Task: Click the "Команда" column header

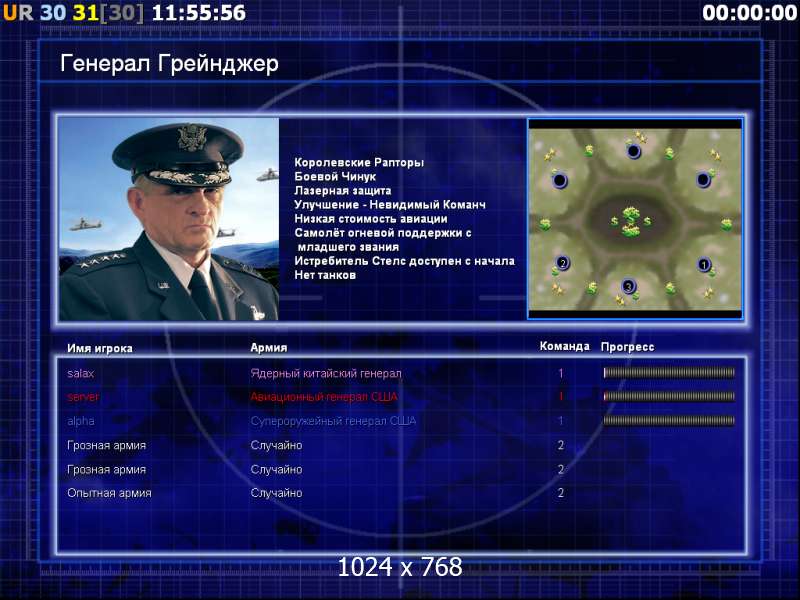Action: coord(564,346)
